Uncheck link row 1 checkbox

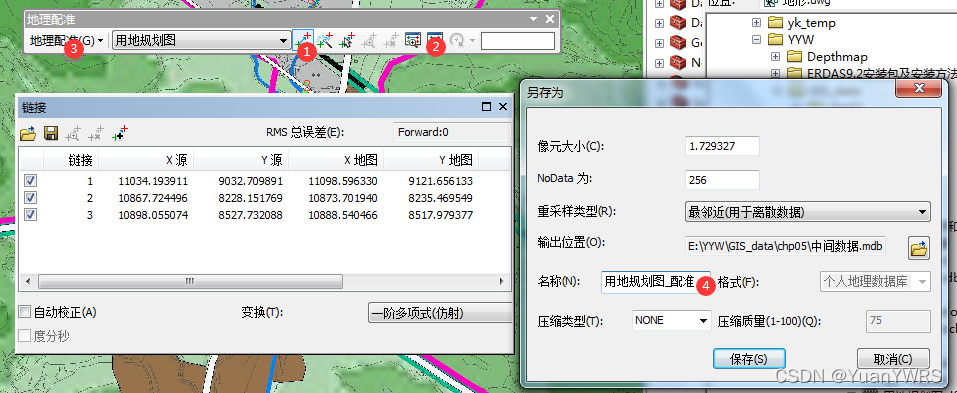point(30,181)
